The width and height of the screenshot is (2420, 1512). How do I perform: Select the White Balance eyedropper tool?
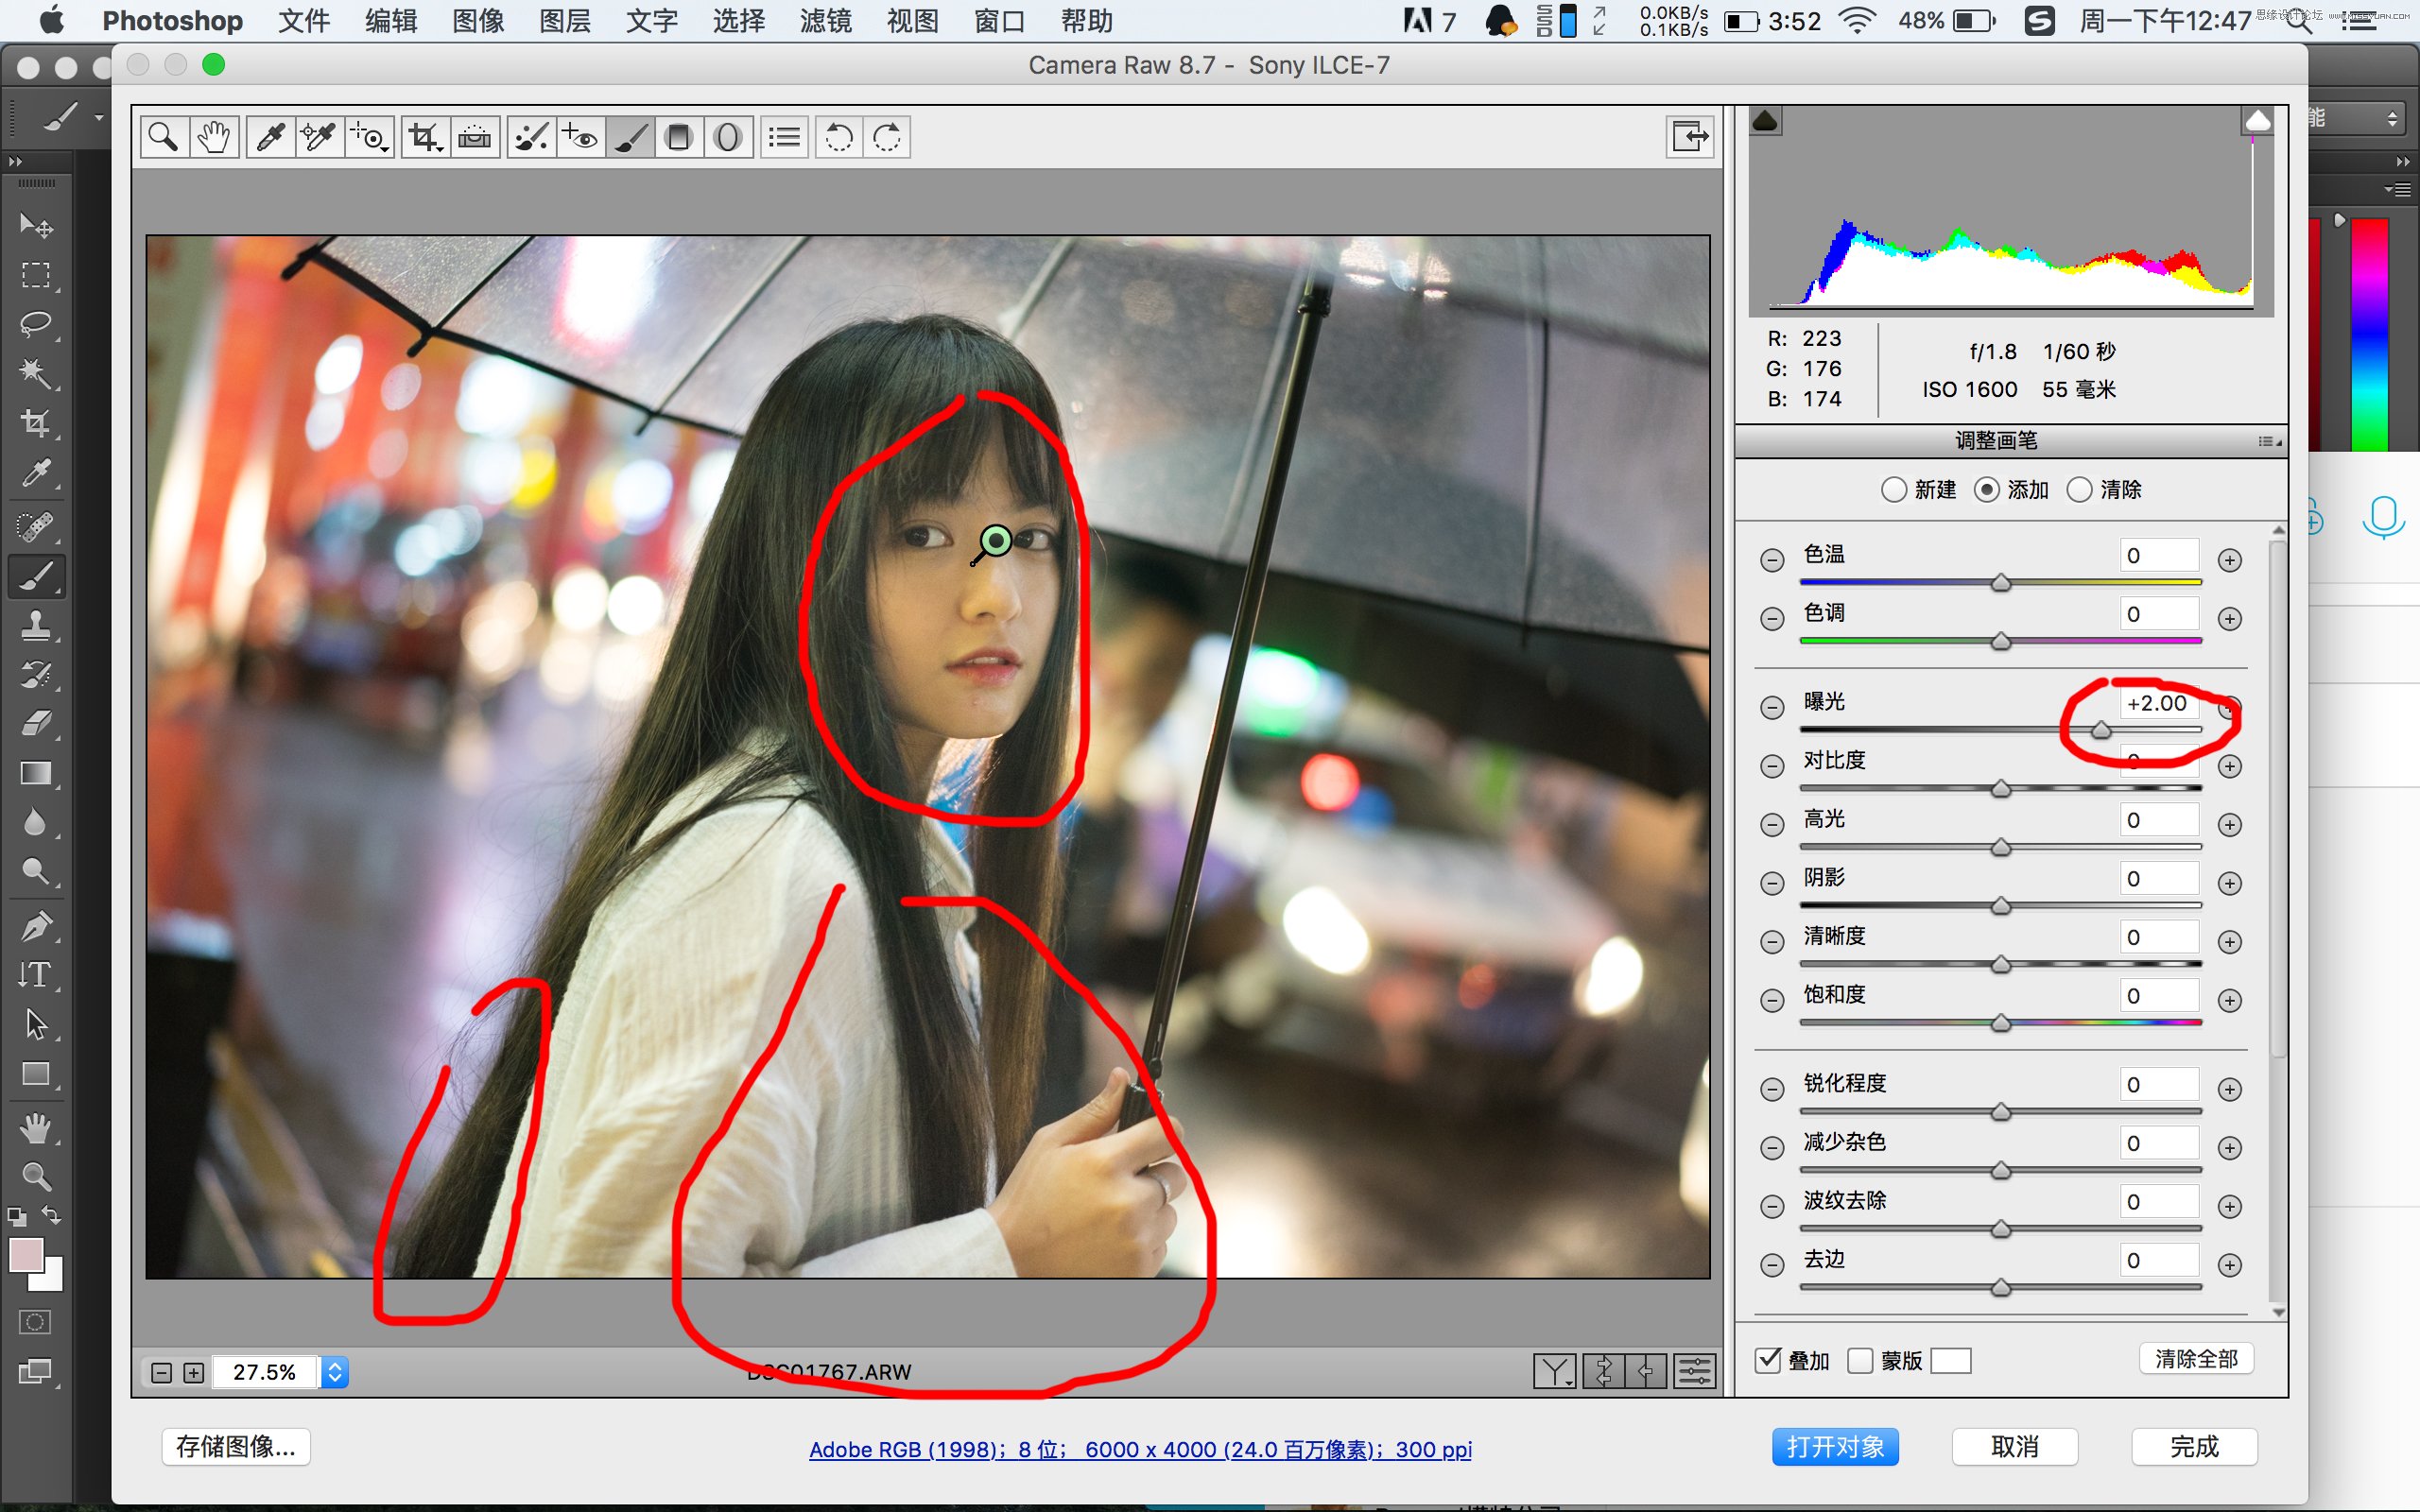(270, 137)
